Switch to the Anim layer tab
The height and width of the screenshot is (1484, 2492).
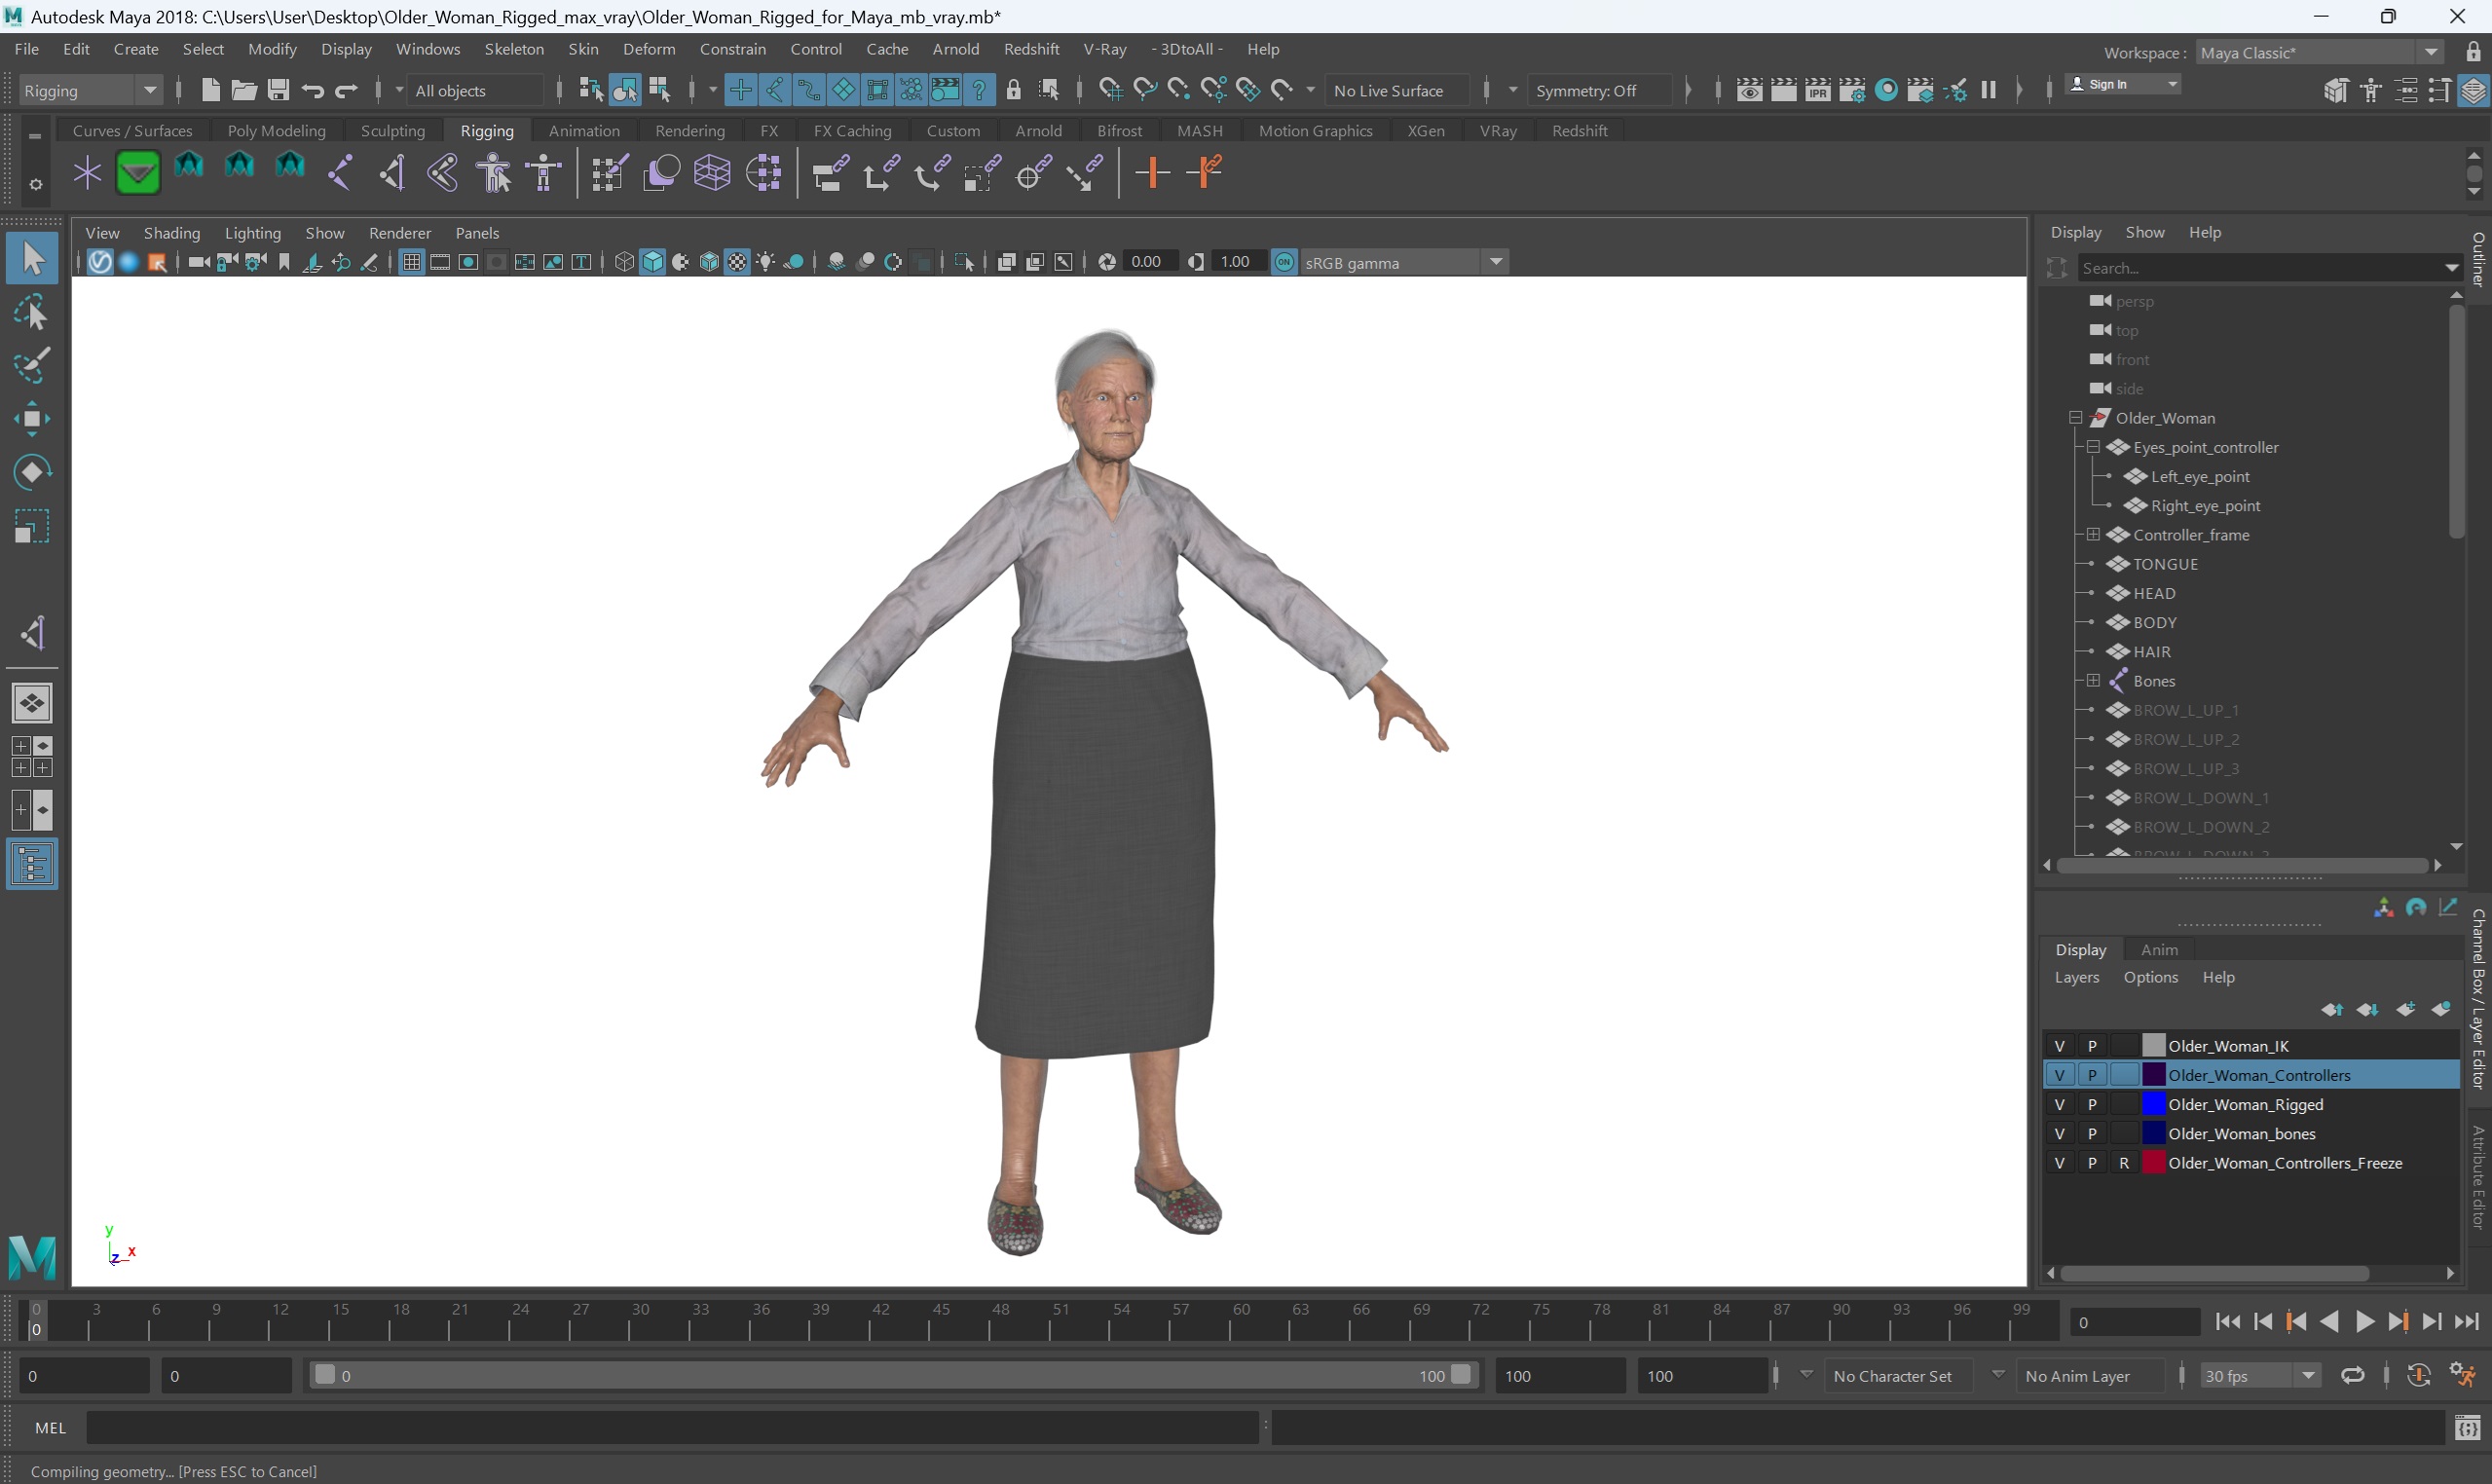click(2159, 949)
